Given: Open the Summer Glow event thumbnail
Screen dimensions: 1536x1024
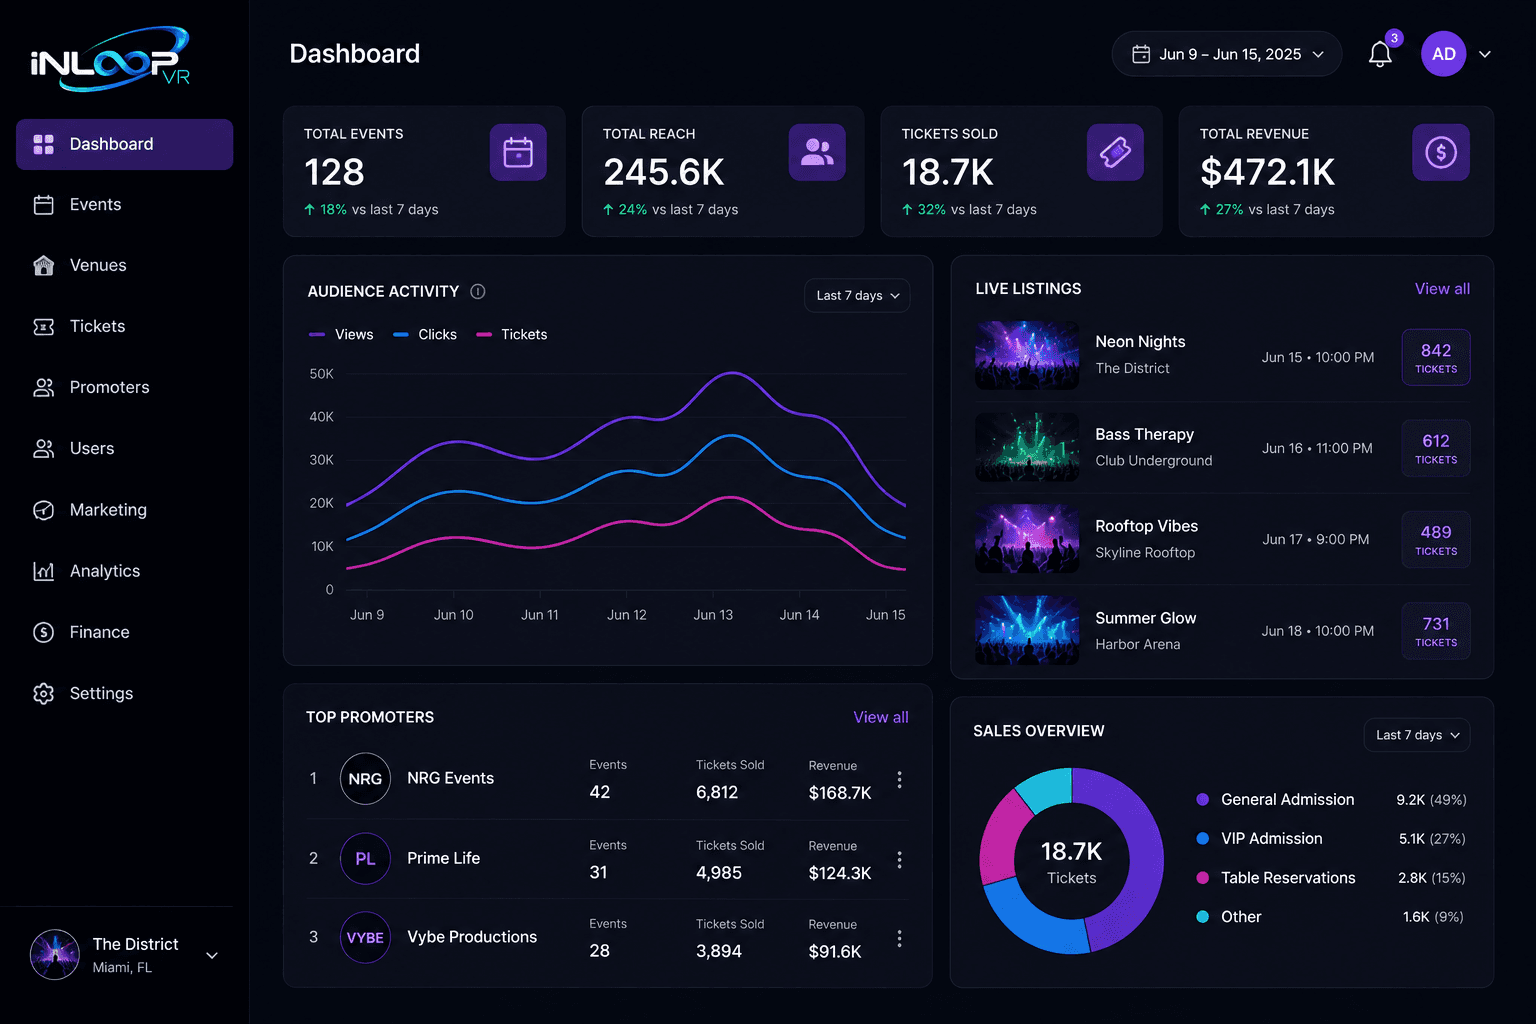Looking at the screenshot, I should (1027, 630).
